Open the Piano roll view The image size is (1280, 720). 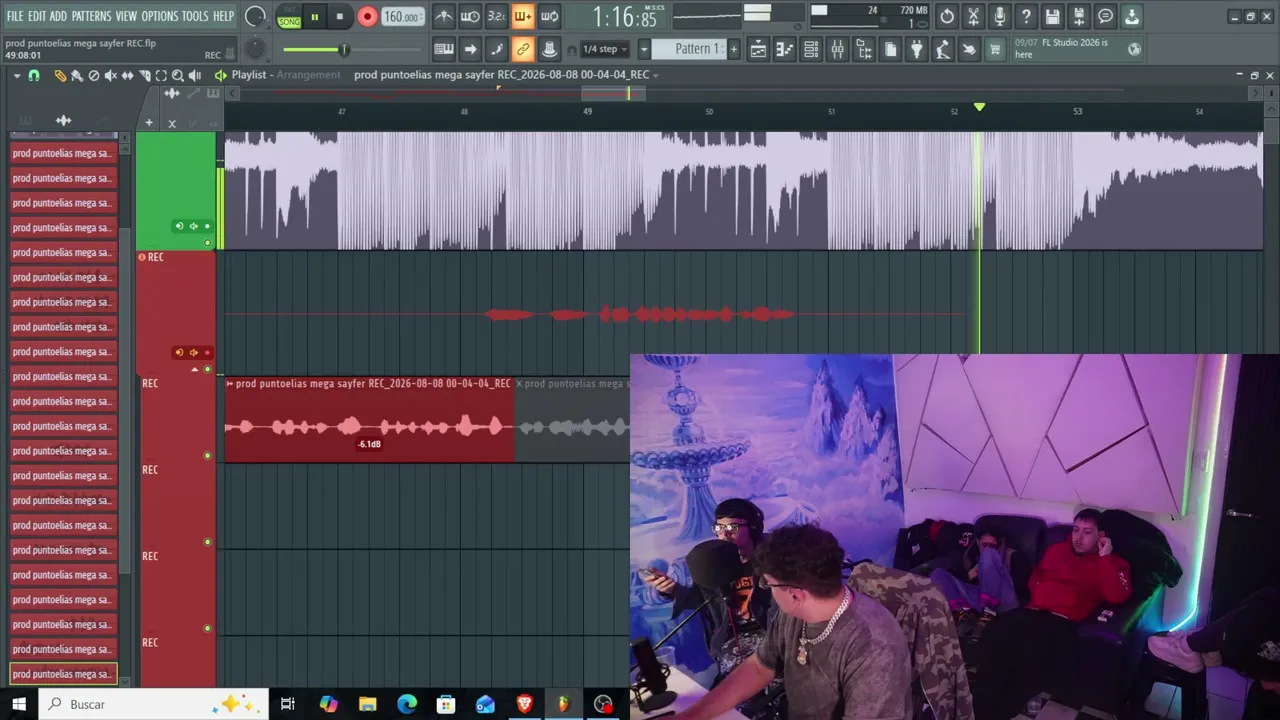click(785, 49)
